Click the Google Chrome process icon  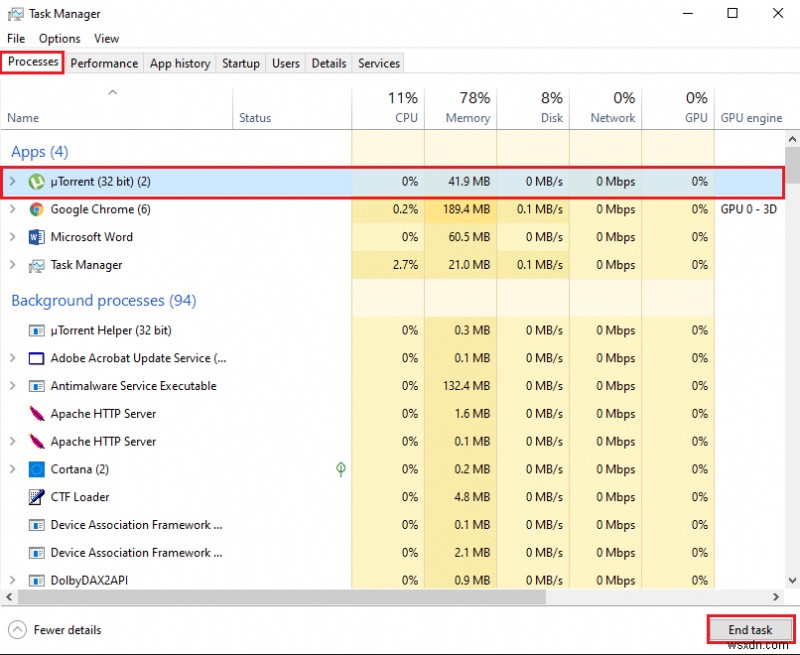pos(36,210)
